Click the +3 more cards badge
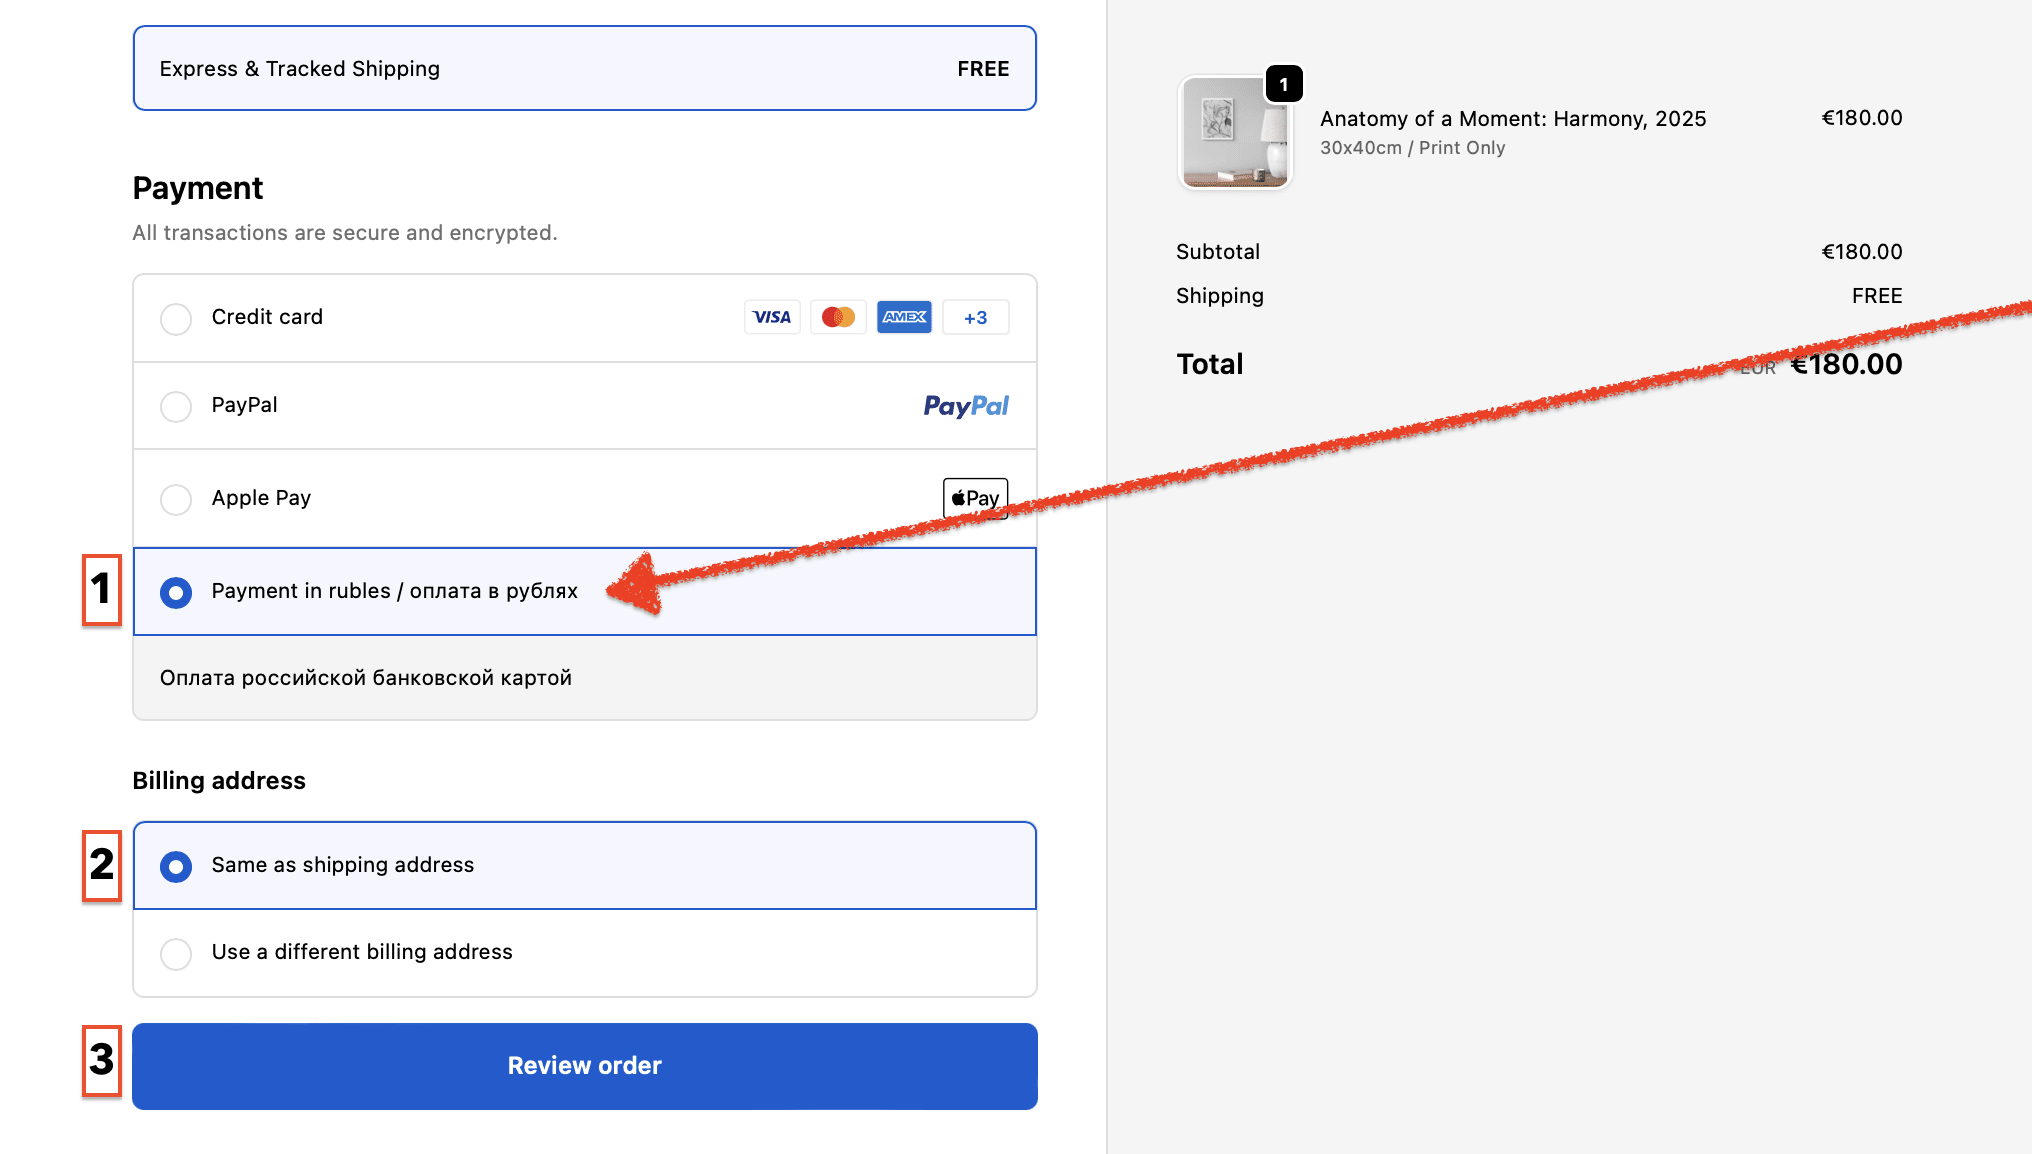The image size is (2032, 1154). pyautogui.click(x=975, y=318)
